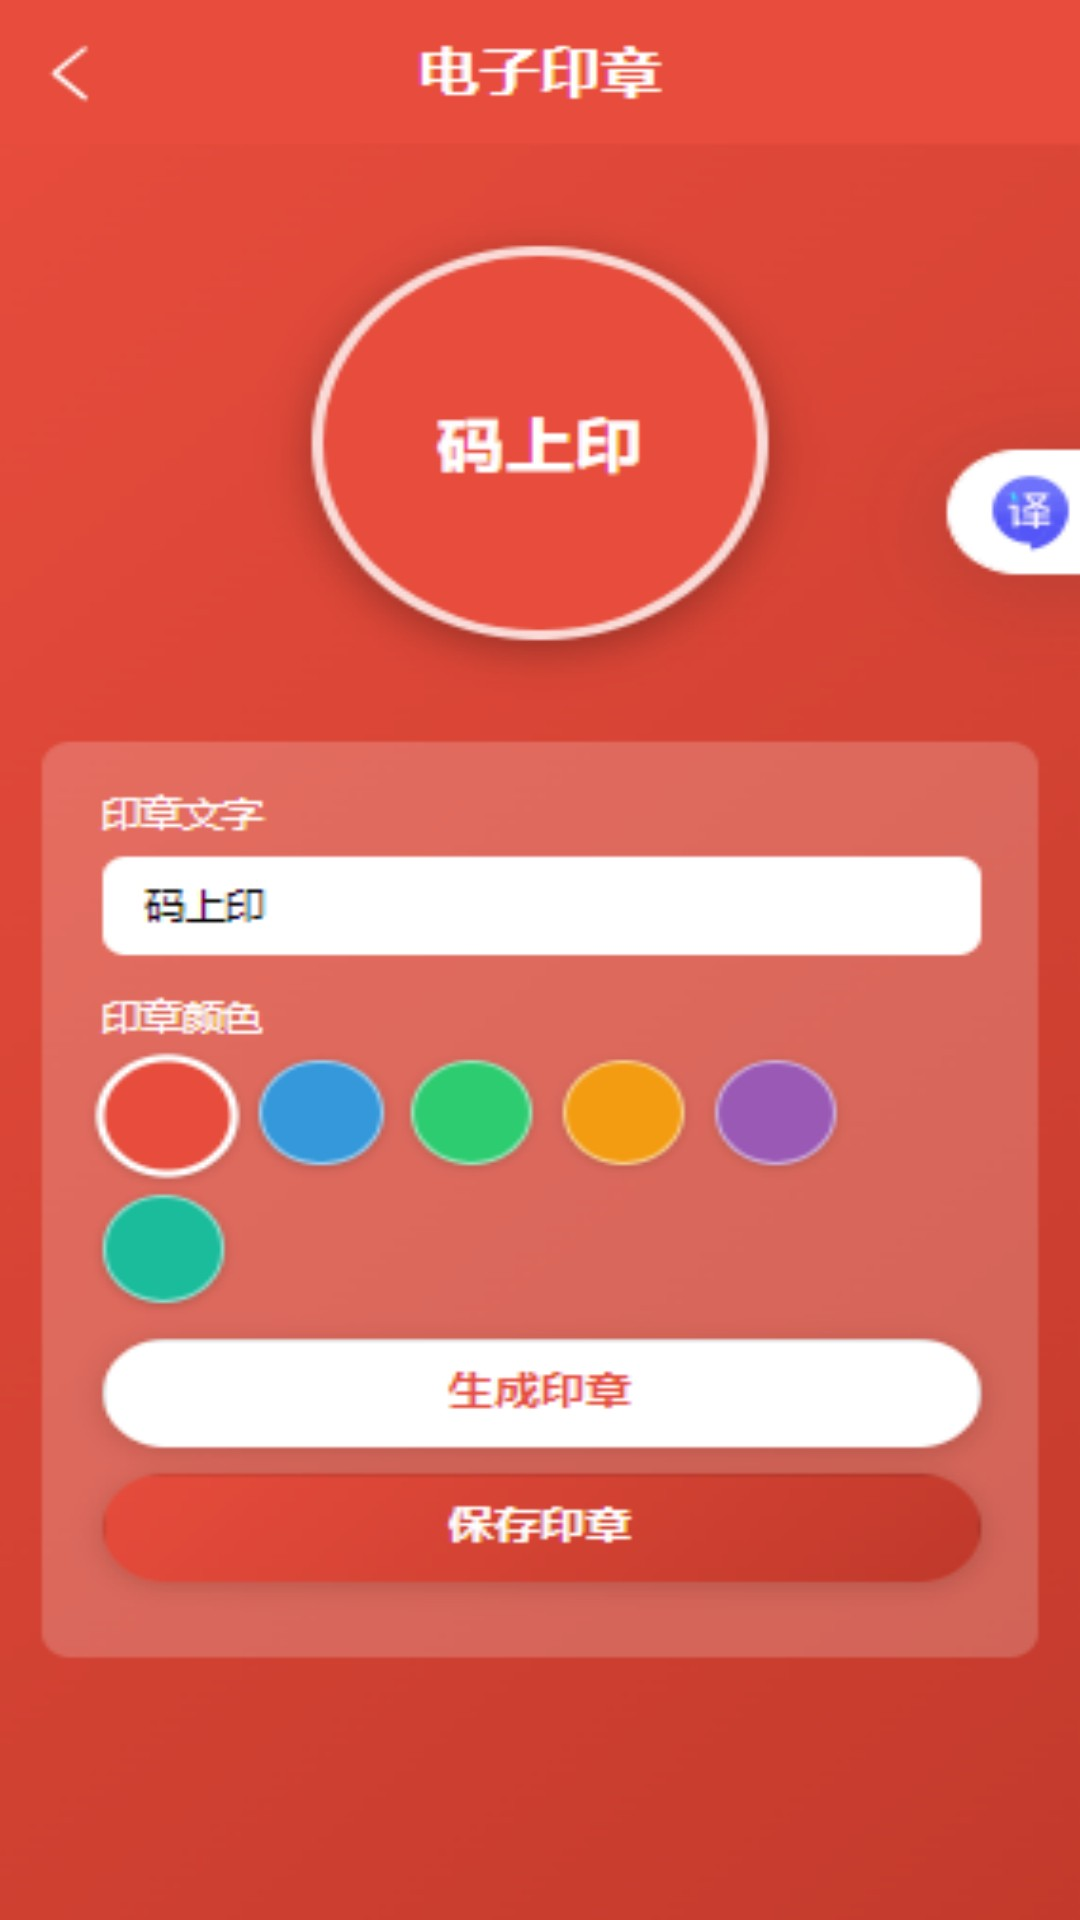The image size is (1080, 1920).
Task: Click the 码上印 text inside stamp preview
Action: (538, 446)
